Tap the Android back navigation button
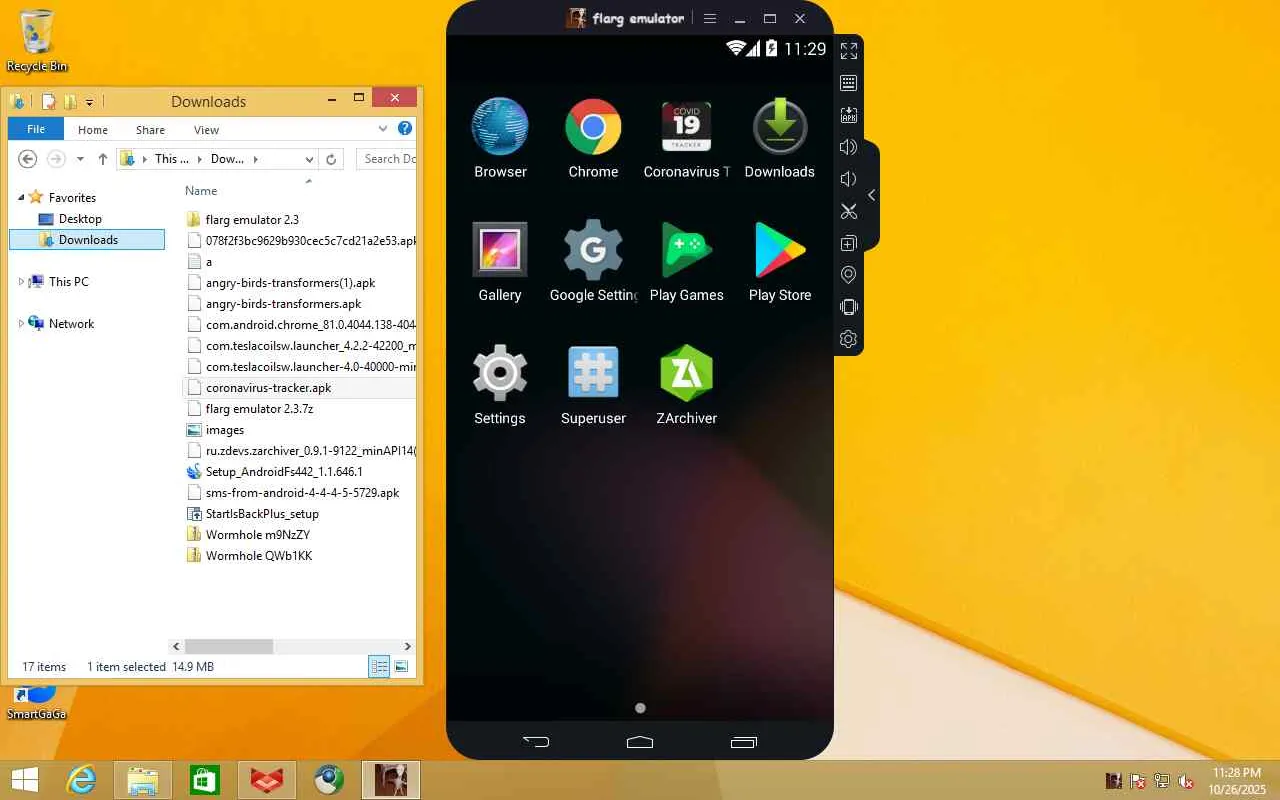This screenshot has width=1280, height=800. (x=537, y=742)
